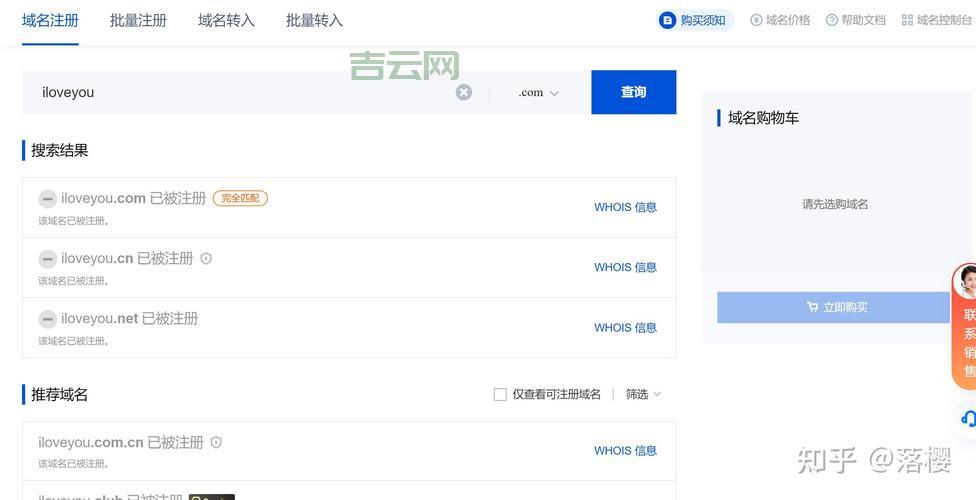Open 域名价格 price page
This screenshot has width=976, height=500.
click(x=780, y=20)
